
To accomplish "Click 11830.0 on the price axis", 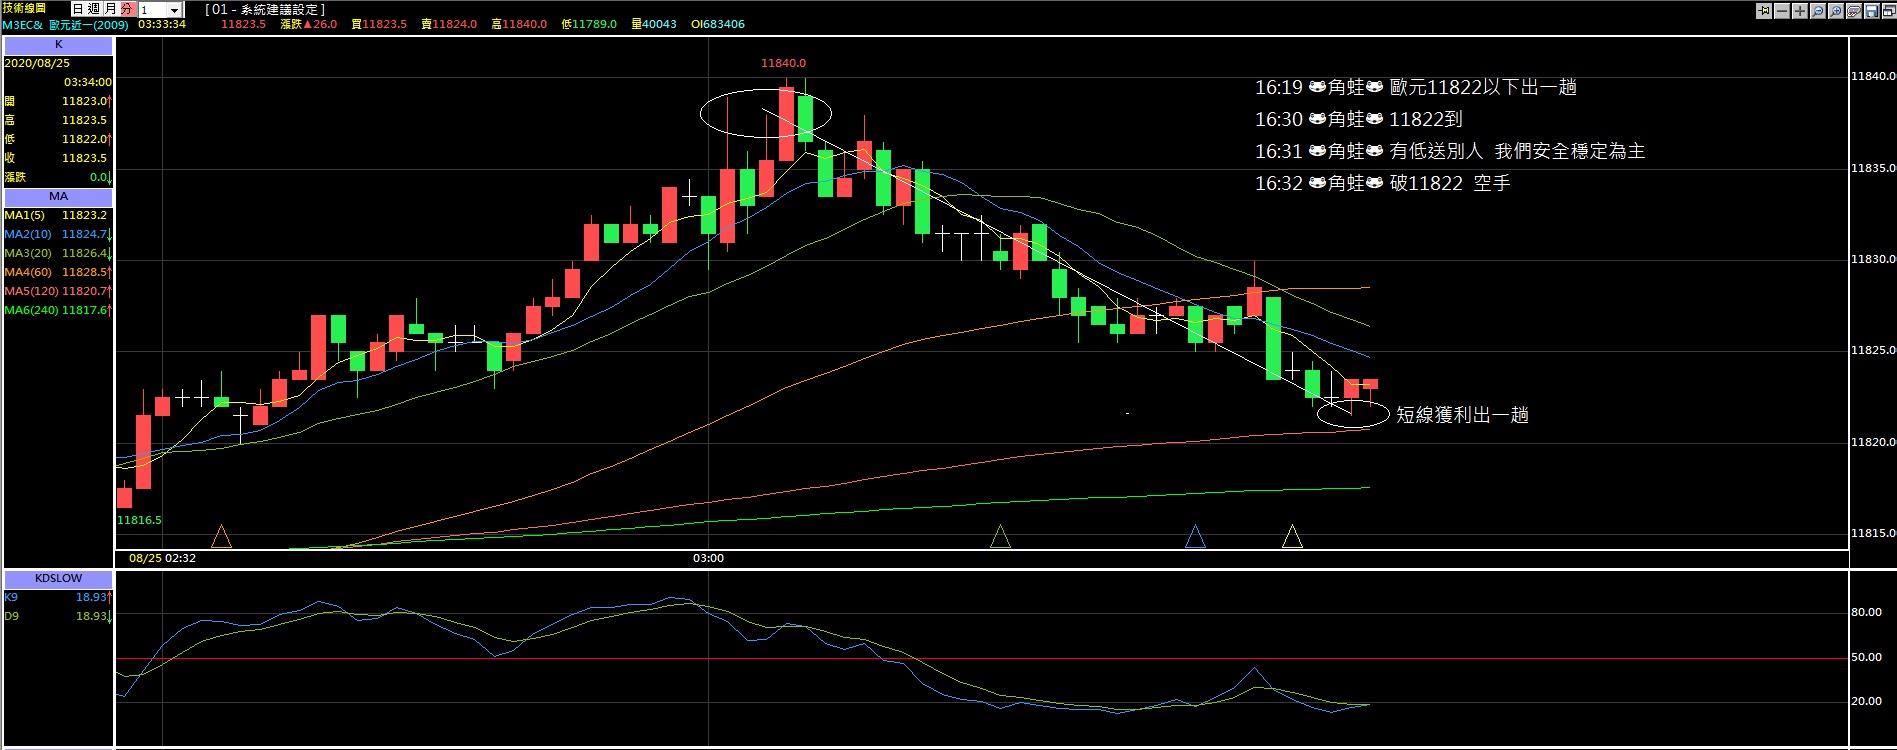I will [1873, 259].
